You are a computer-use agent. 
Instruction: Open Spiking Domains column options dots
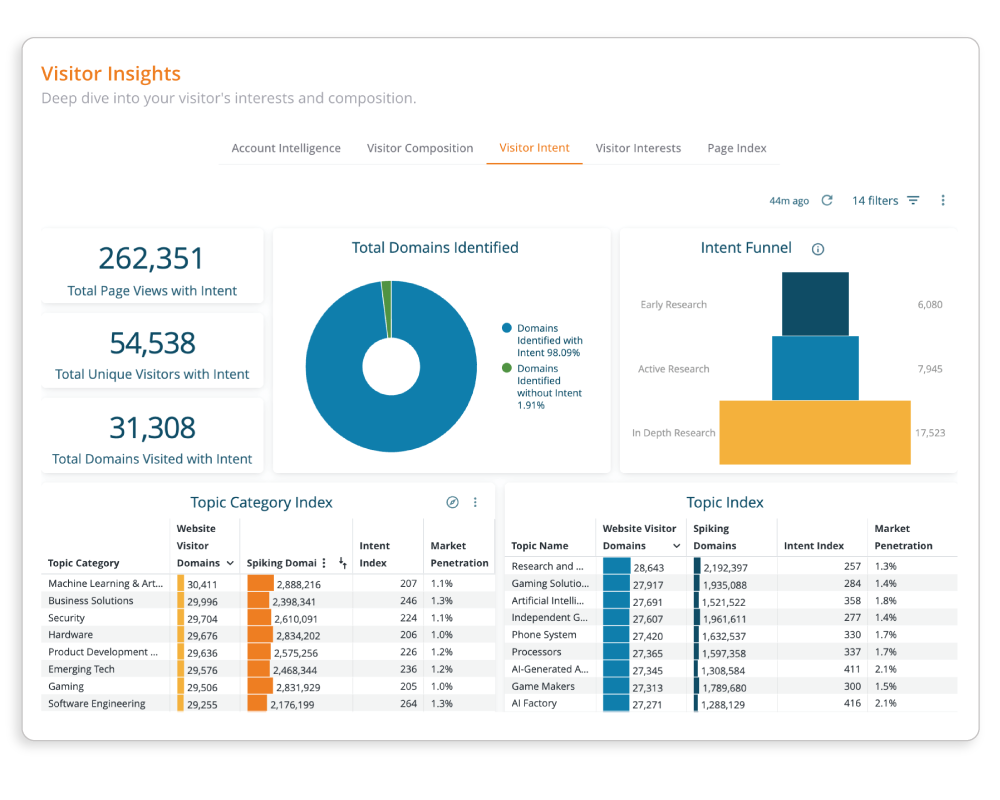click(x=324, y=563)
